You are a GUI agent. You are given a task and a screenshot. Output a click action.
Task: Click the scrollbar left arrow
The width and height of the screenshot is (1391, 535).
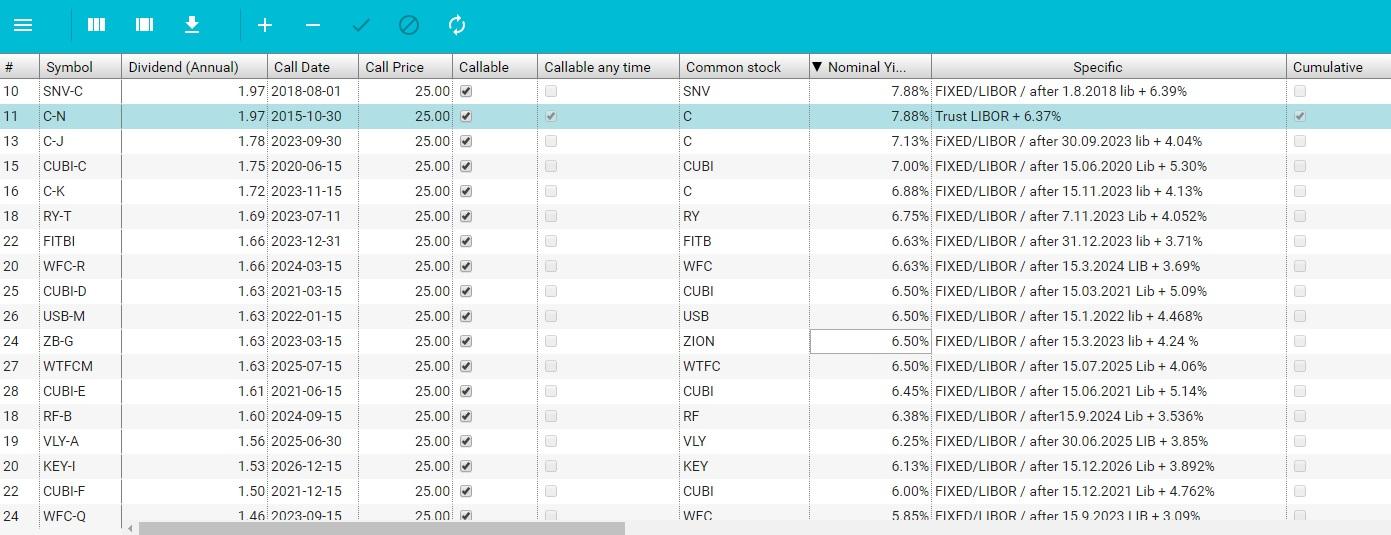pos(130,528)
